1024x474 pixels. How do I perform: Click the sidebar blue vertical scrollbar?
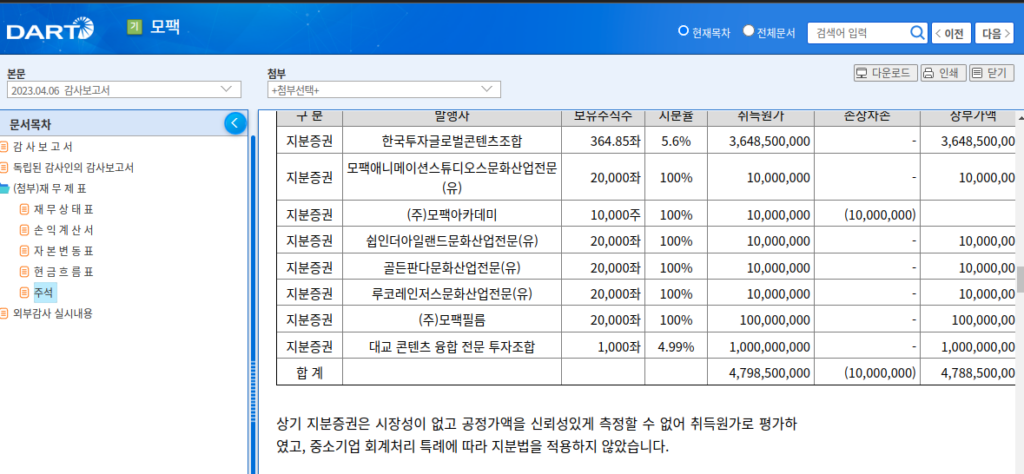tap(253, 304)
